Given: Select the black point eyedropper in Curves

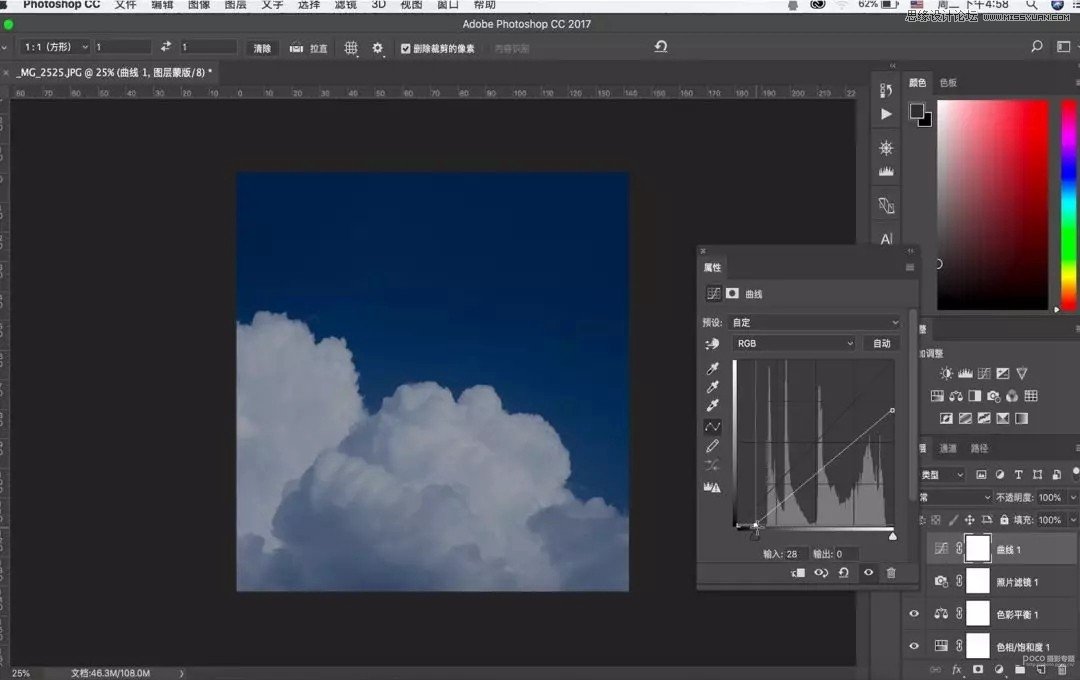Looking at the screenshot, I should (x=712, y=369).
